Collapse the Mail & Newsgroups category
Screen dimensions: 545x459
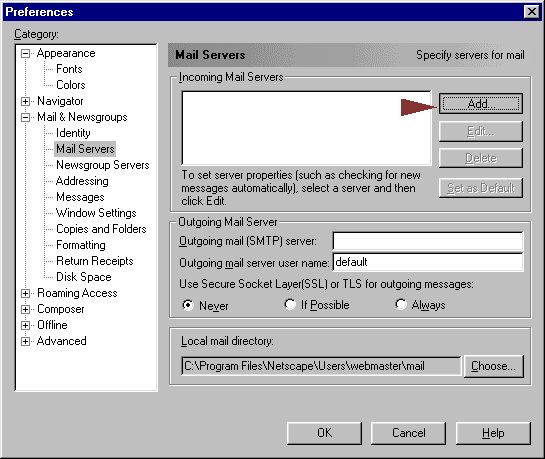point(25,117)
